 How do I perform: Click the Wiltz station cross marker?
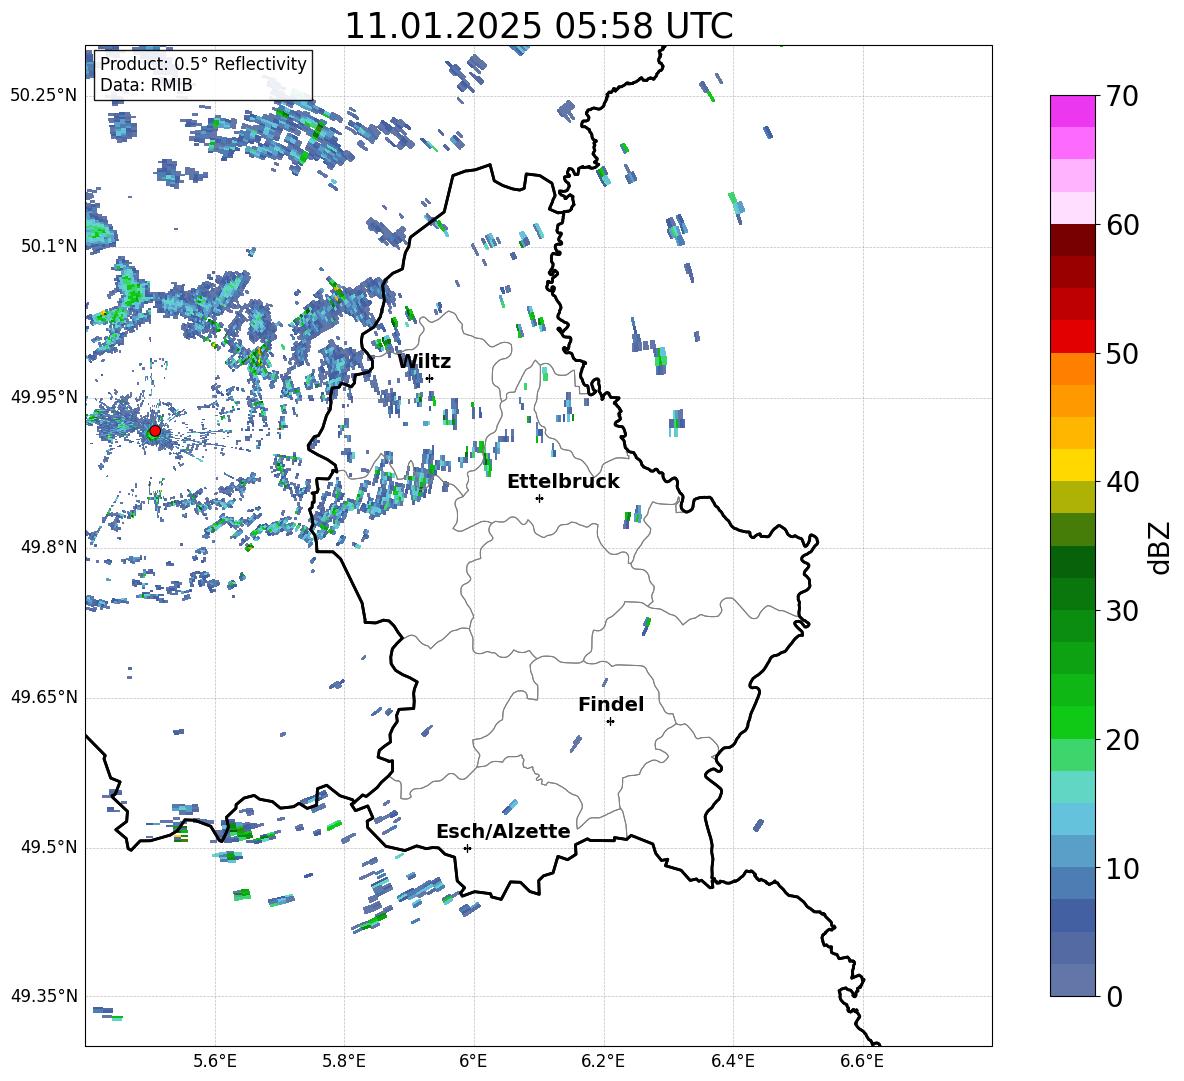(430, 378)
